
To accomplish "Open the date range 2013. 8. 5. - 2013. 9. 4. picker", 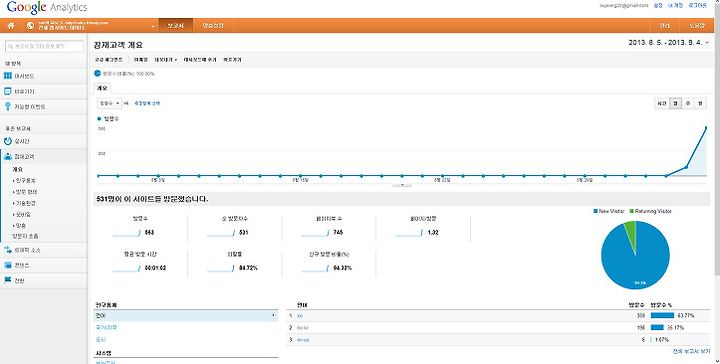I will [669, 43].
